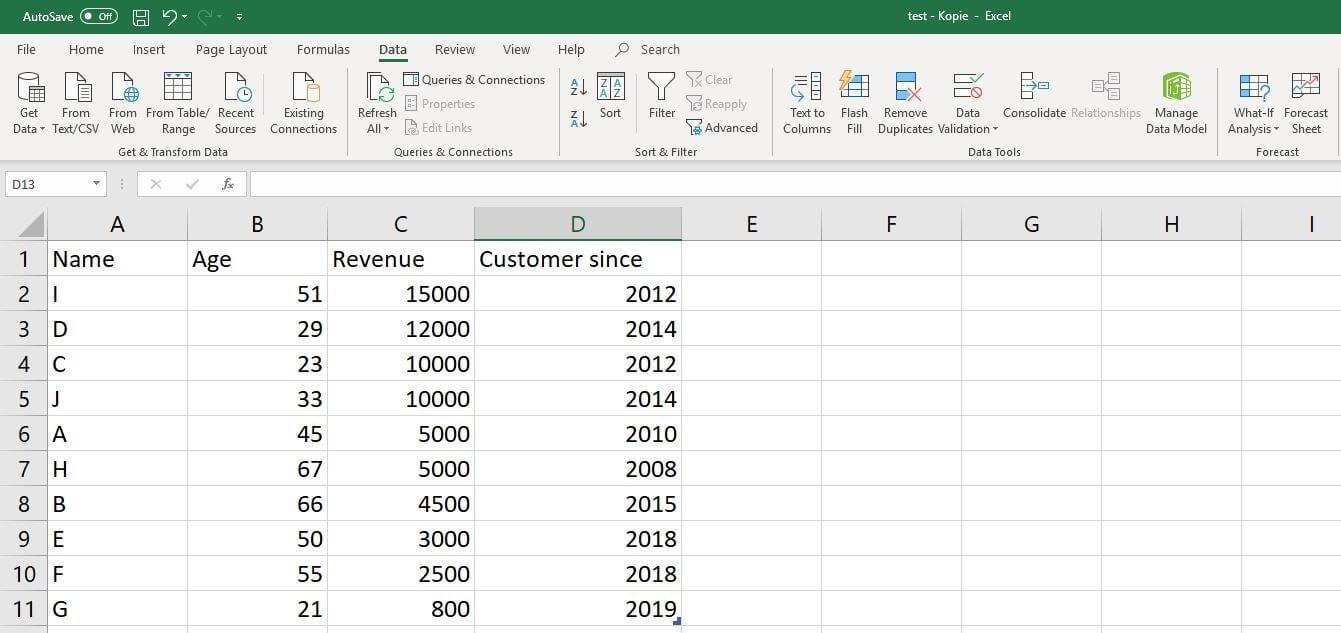This screenshot has height=633, width=1341.
Task: Switch to the Formulas tab
Action: tap(323, 48)
